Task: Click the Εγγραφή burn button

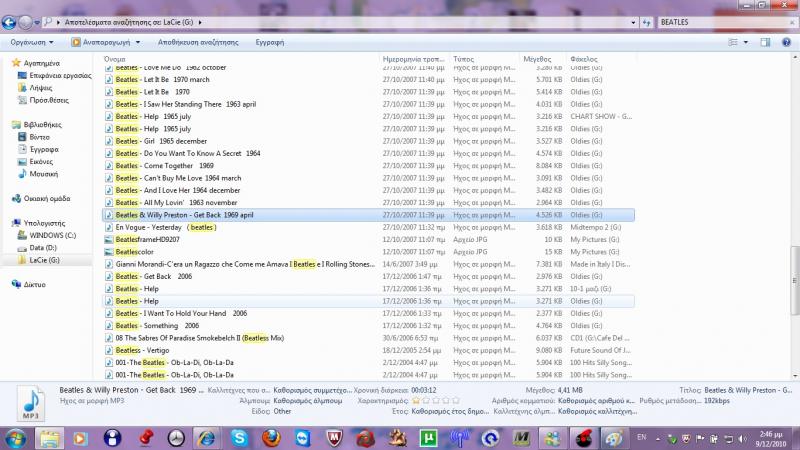Action: (270, 42)
